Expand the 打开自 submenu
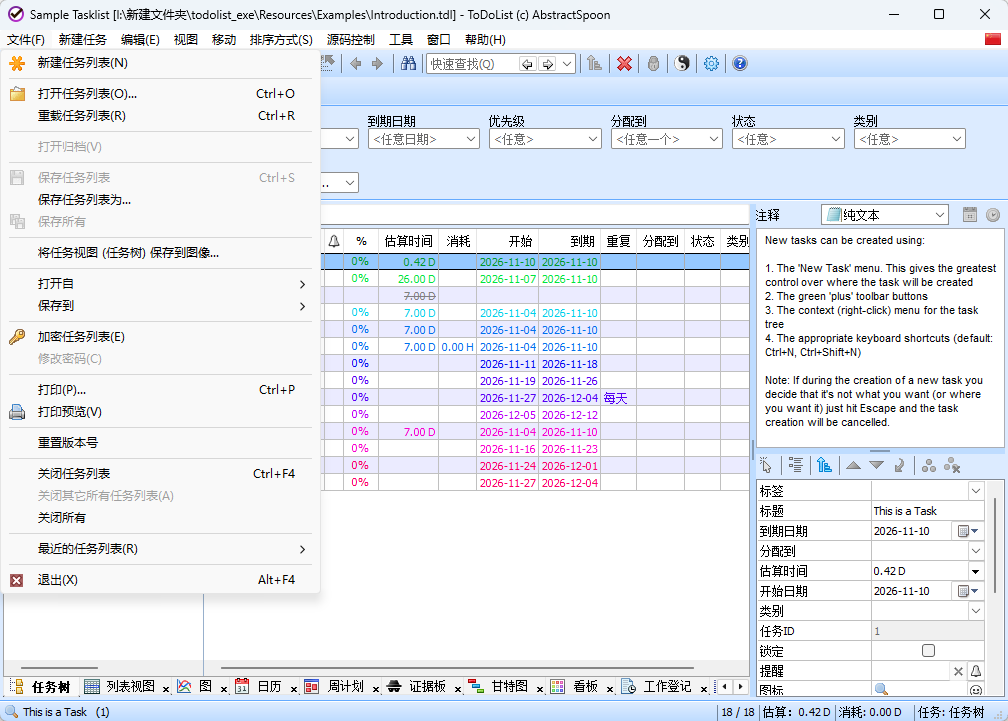Screen dimensions: 1008x721 [161, 283]
